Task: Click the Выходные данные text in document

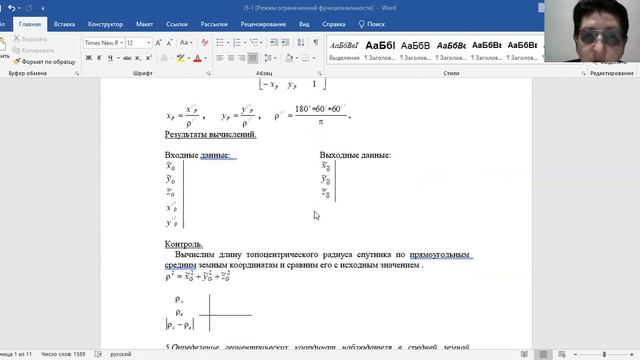Action: click(355, 155)
